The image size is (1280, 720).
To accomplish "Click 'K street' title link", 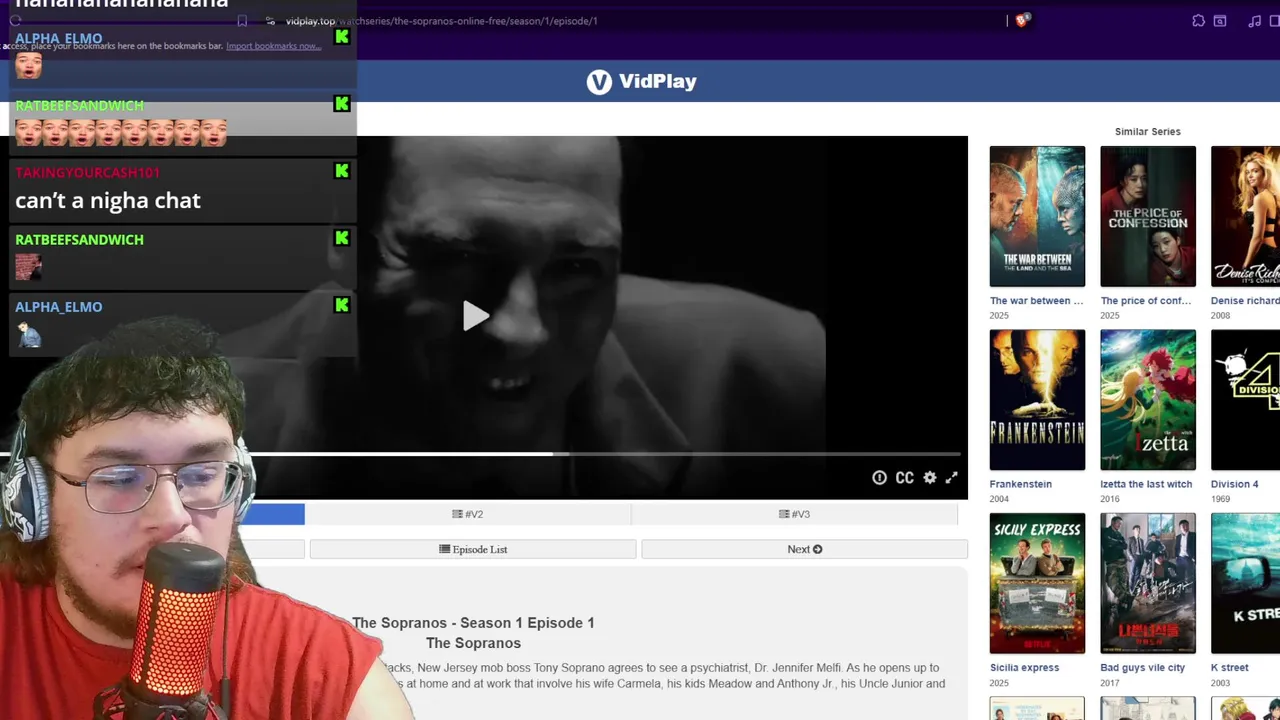I will (1230, 668).
